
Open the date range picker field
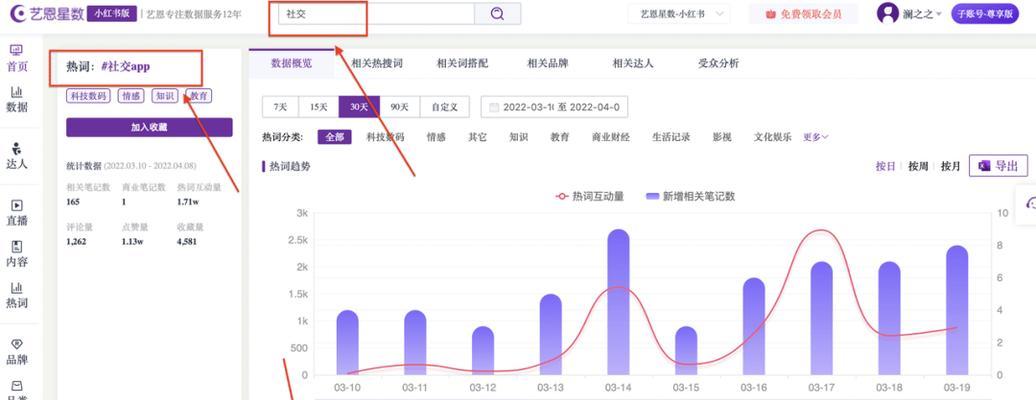[554, 107]
